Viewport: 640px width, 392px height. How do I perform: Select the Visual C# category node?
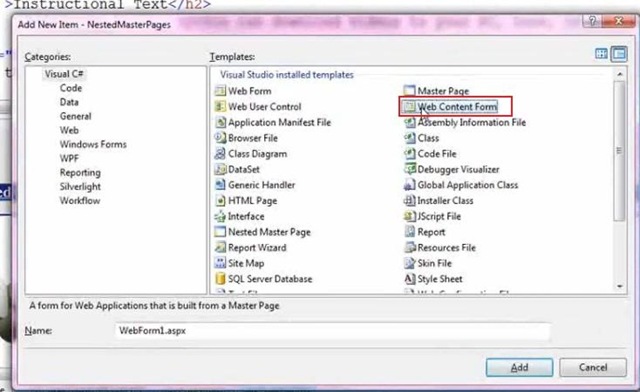tap(64, 74)
